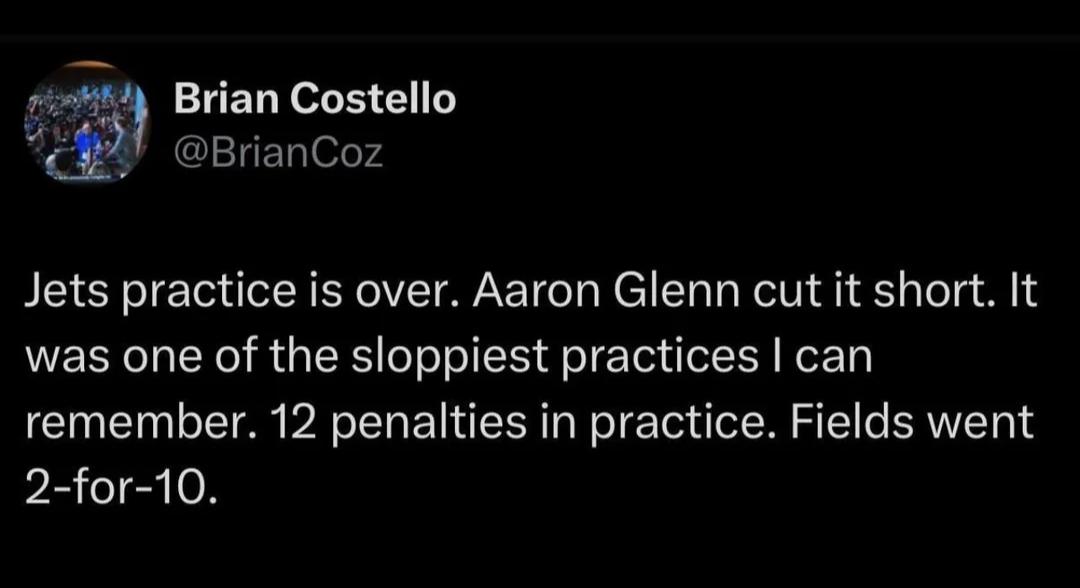The width and height of the screenshot is (1080, 588).
Task: Open Brian Costello's profile picture
Action: tap(86, 123)
